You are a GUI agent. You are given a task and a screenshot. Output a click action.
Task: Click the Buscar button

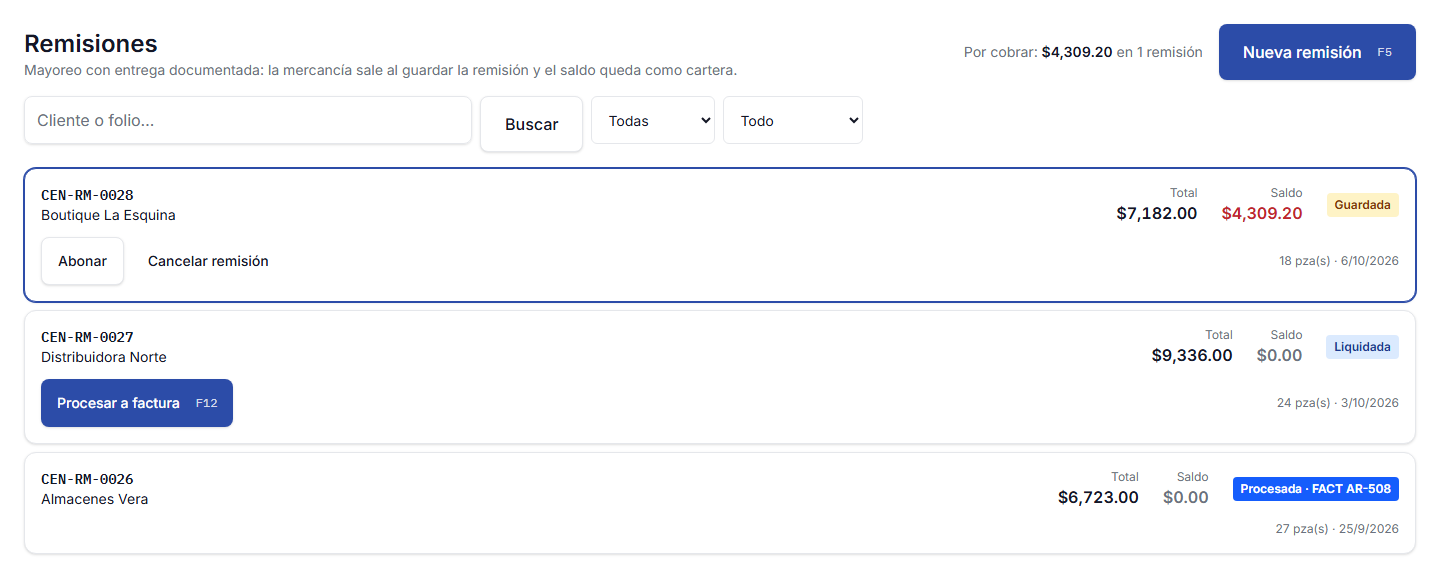(531, 124)
